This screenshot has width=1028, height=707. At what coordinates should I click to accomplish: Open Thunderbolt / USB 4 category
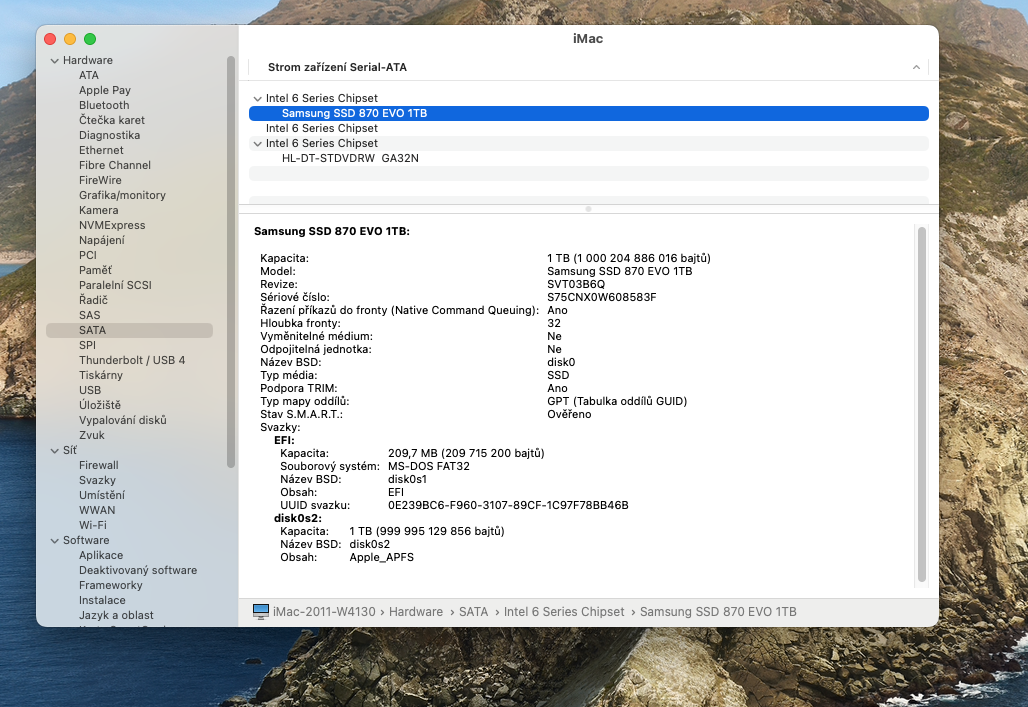[x=132, y=360]
